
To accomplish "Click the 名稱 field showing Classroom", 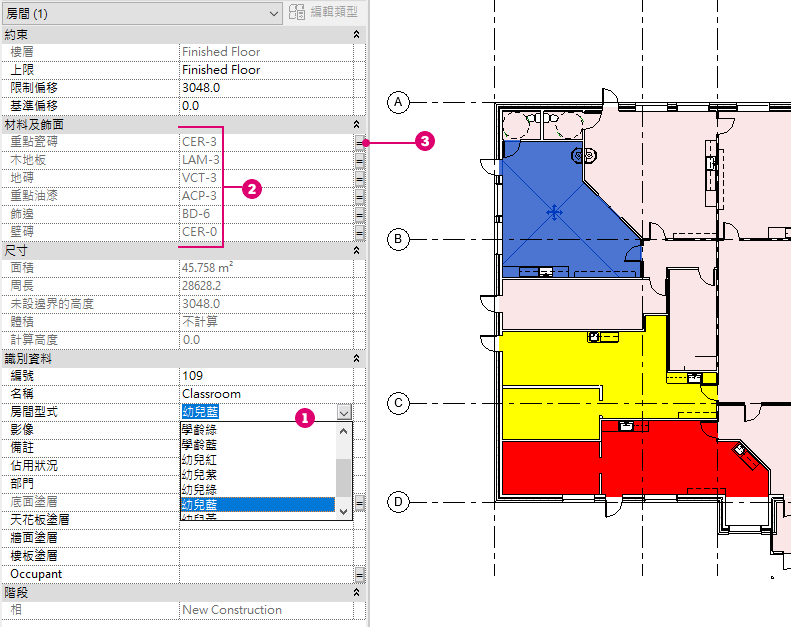I will (x=266, y=394).
